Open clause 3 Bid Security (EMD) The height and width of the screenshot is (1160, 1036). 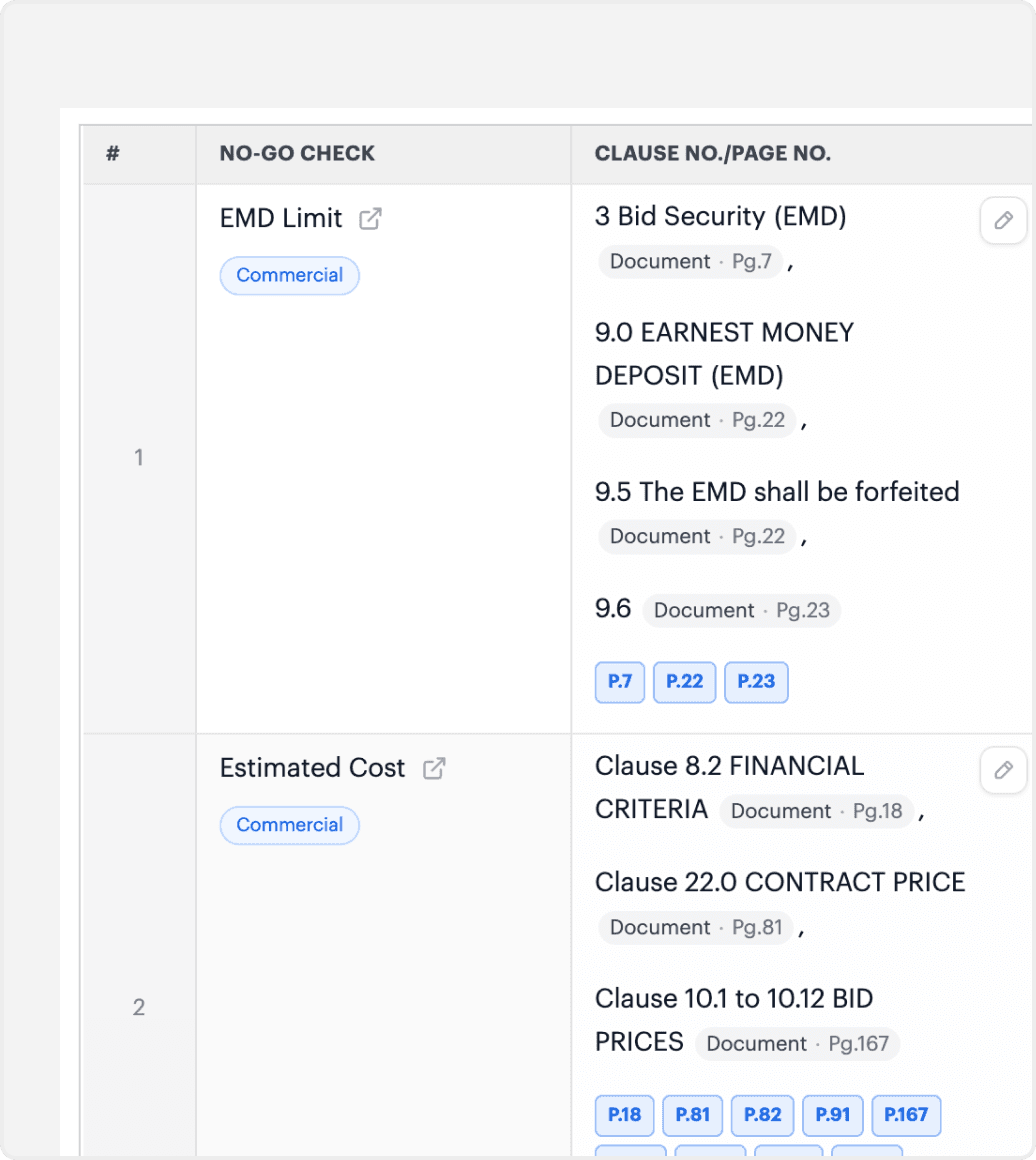pos(721,217)
